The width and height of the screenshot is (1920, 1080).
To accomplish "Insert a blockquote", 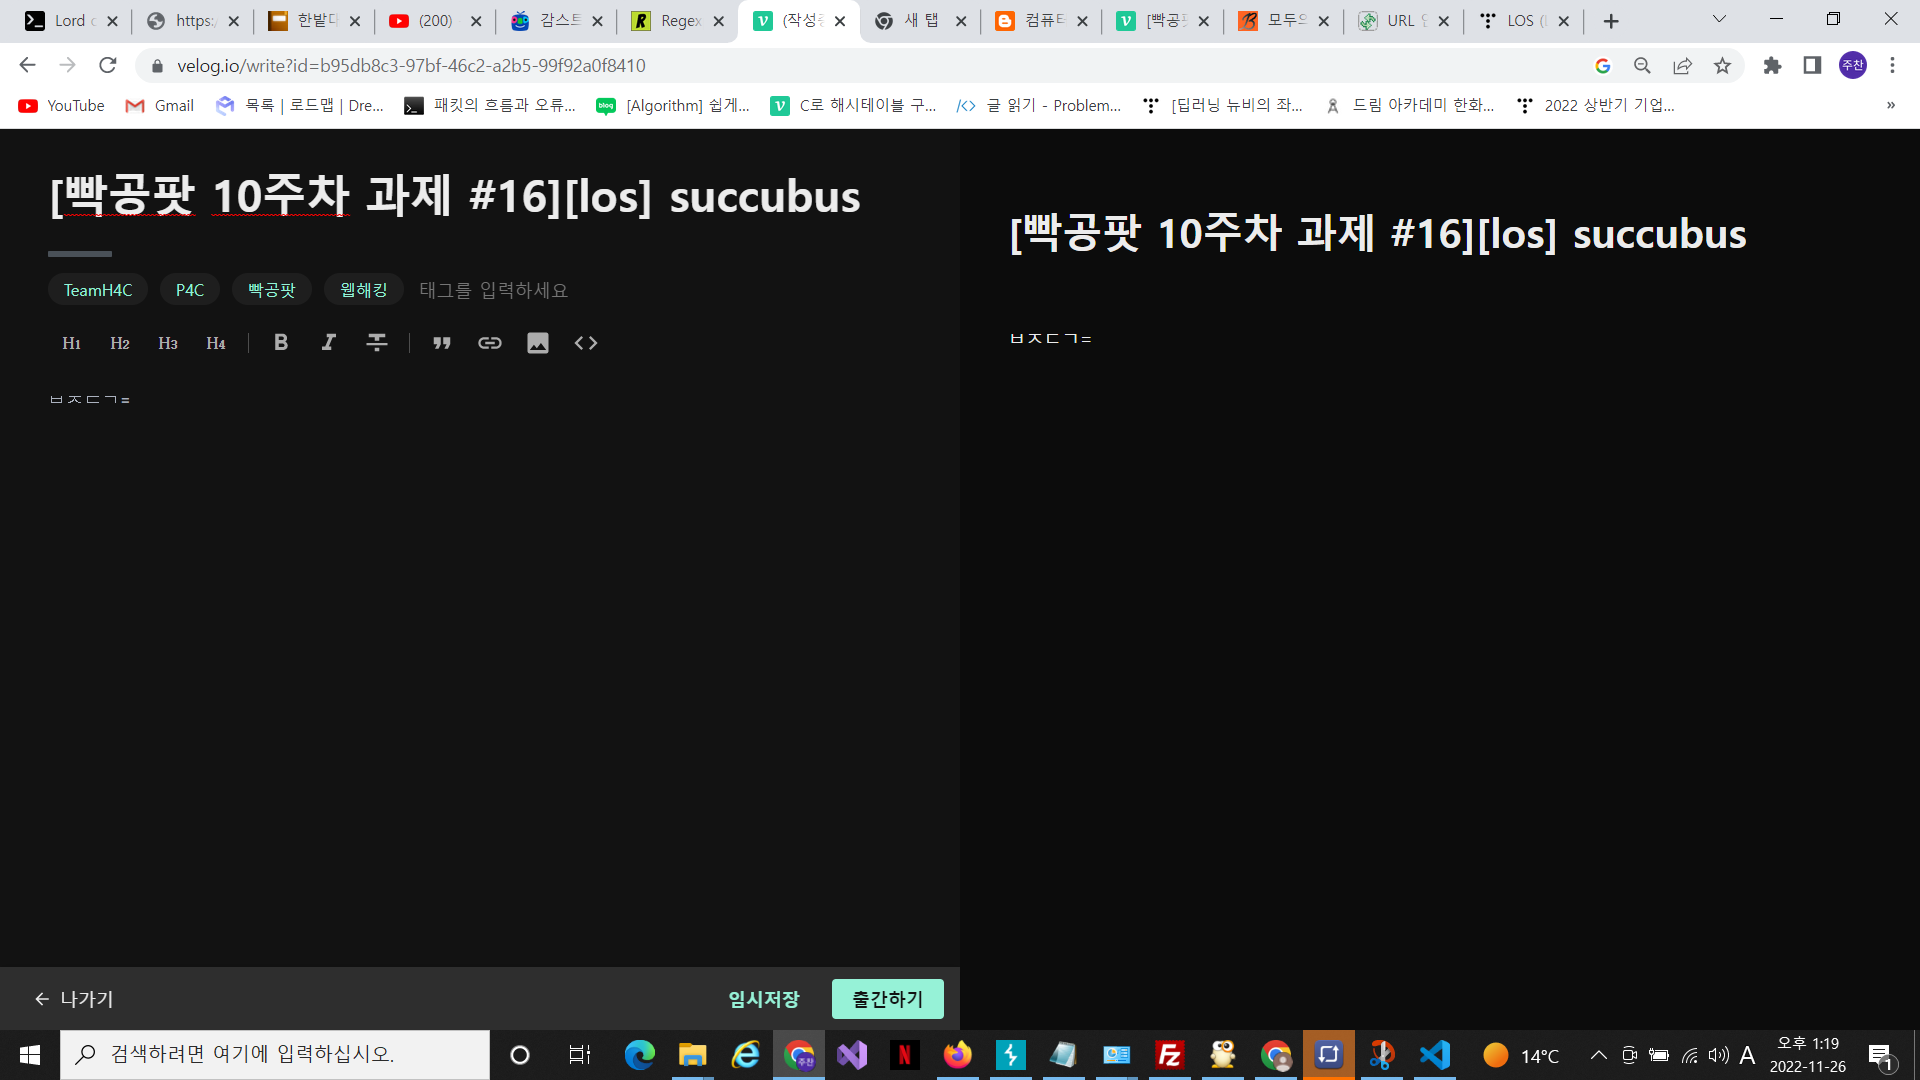I will (441, 343).
